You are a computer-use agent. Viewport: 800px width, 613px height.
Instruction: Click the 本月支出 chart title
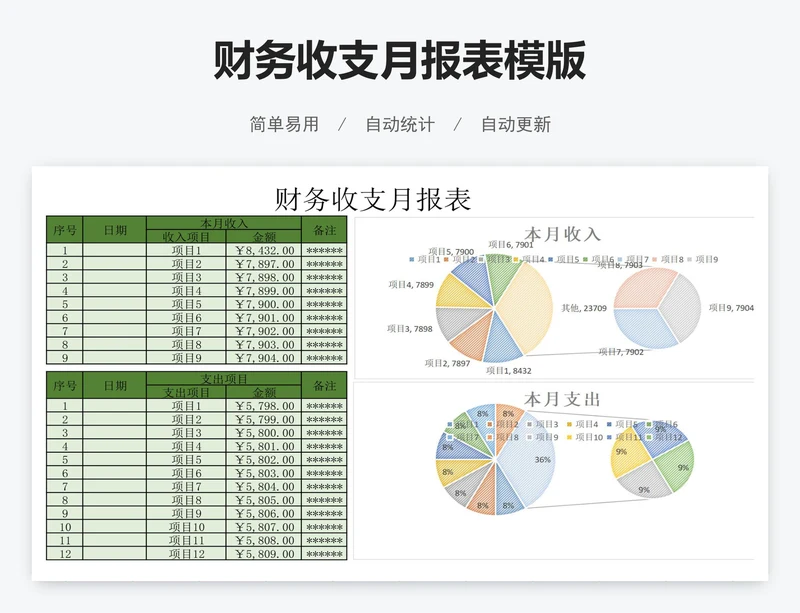pyautogui.click(x=562, y=399)
